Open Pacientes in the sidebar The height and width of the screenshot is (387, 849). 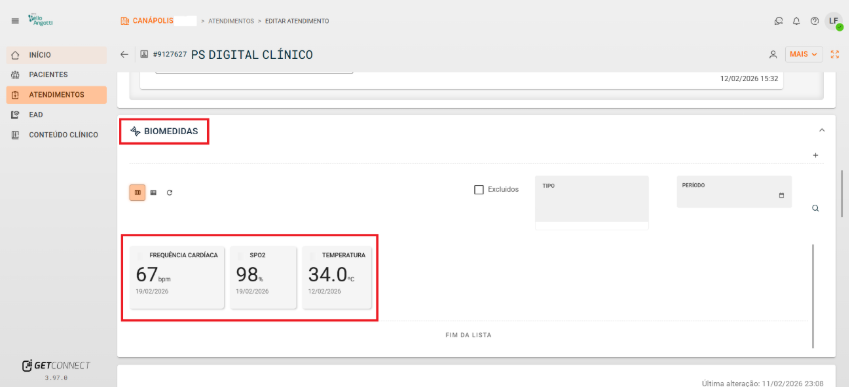point(56,75)
